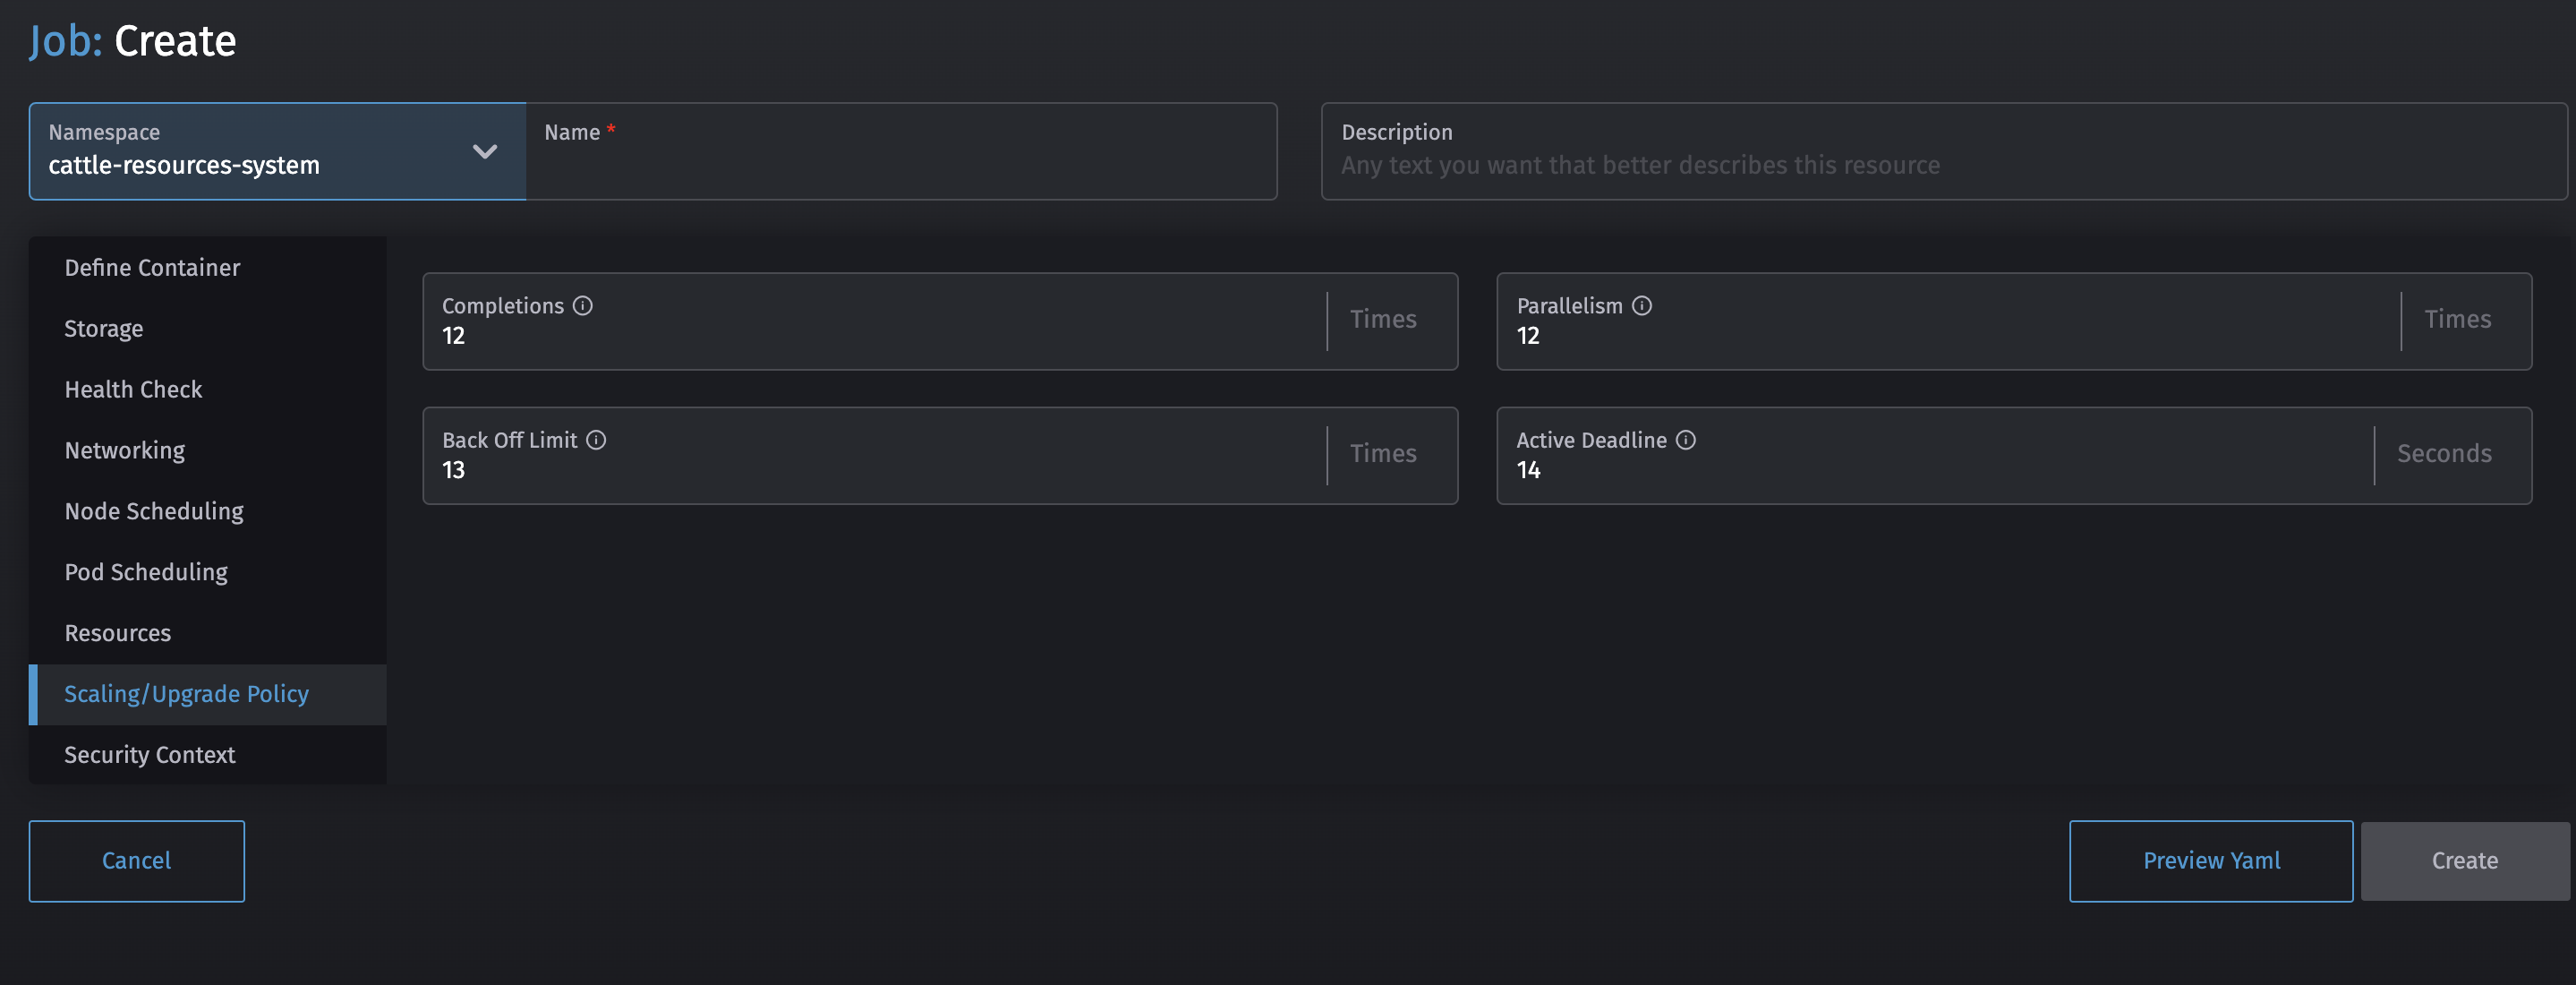Open the Completions info tooltip
The width and height of the screenshot is (2576, 985).
(584, 305)
